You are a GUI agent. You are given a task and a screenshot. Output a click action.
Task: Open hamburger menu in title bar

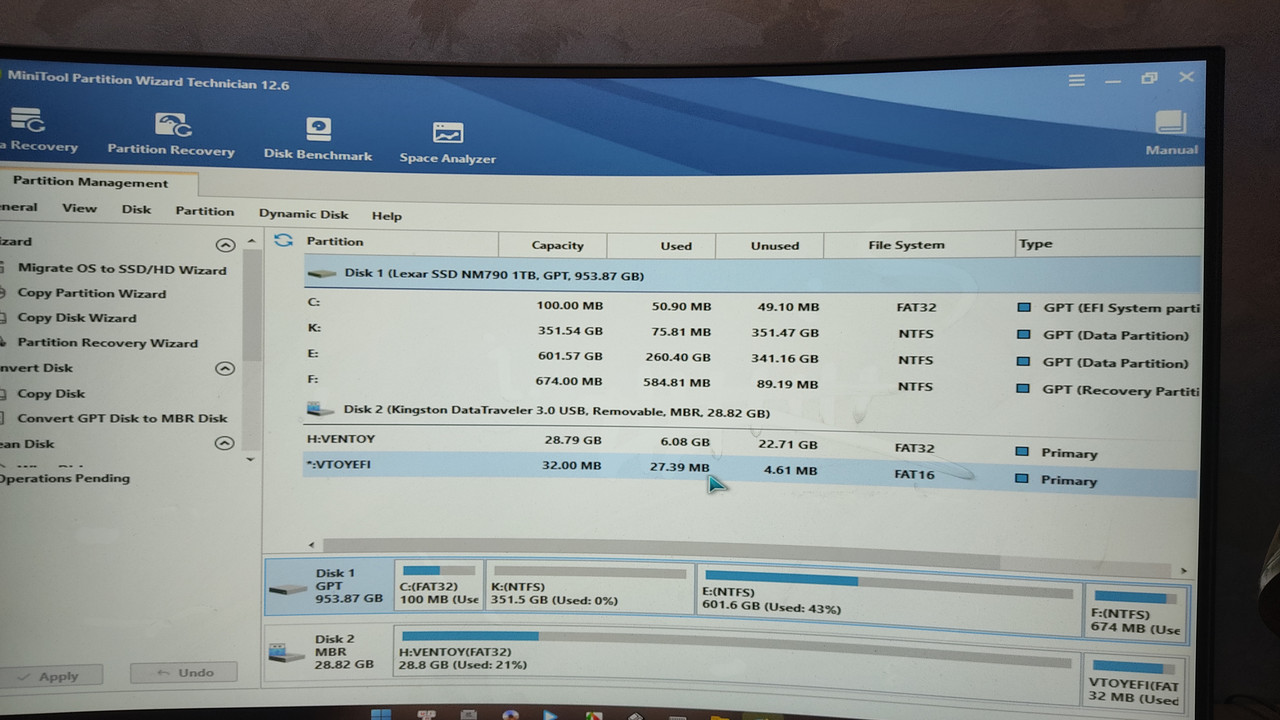pos(1076,80)
